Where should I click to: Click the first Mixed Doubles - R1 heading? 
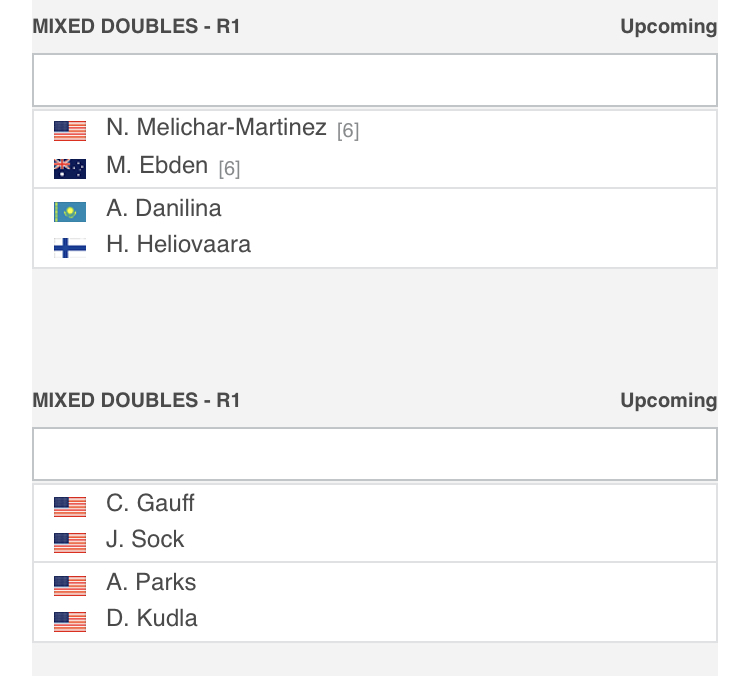pyautogui.click(x=136, y=26)
